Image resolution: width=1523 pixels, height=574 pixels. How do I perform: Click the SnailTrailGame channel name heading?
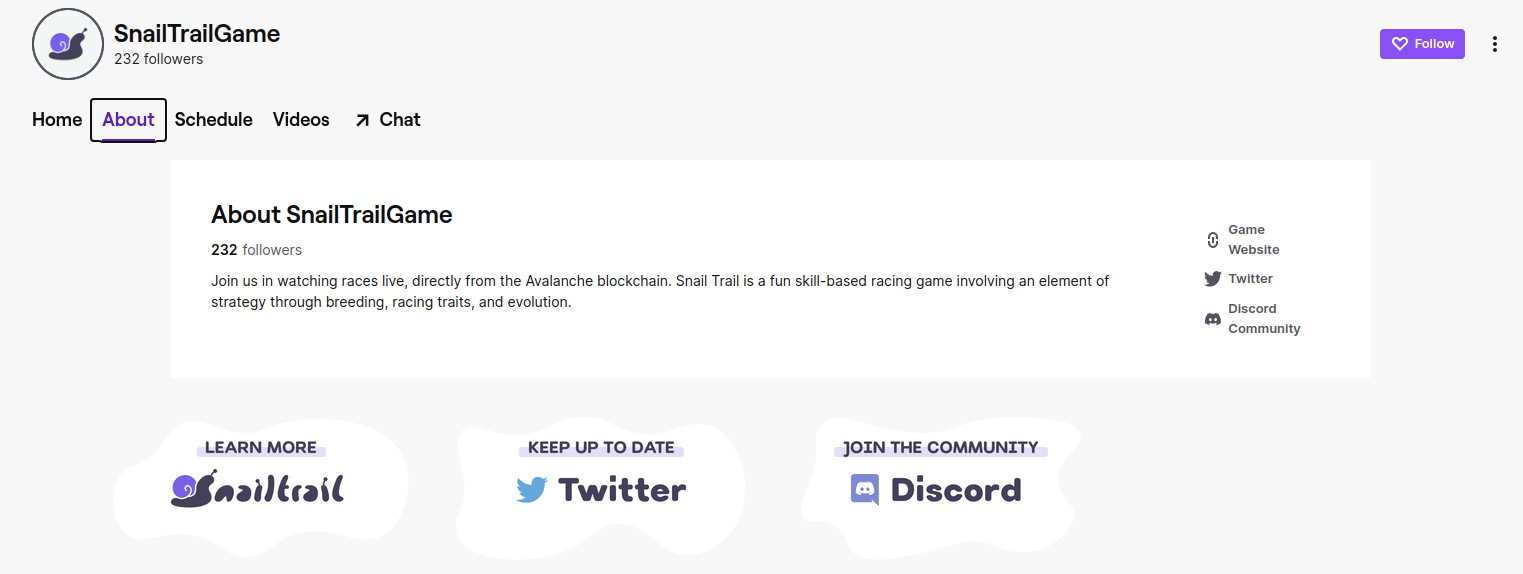point(197,34)
